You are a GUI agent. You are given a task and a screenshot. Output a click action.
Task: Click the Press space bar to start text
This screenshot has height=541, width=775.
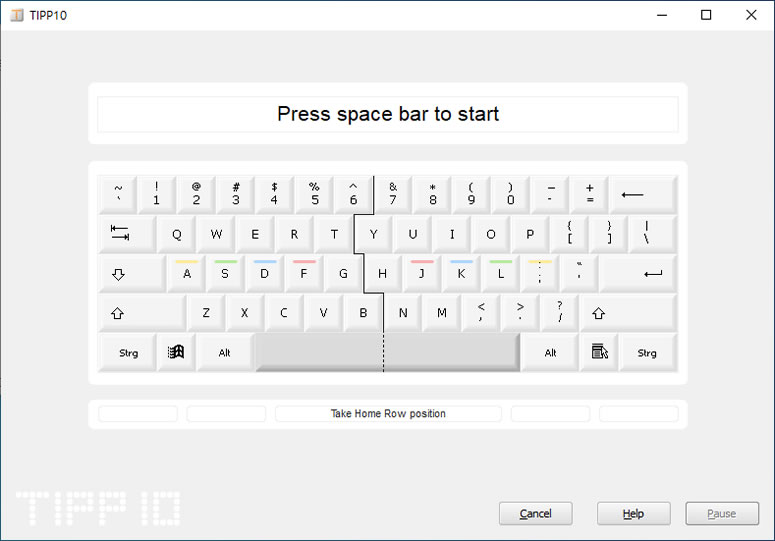pos(388,114)
